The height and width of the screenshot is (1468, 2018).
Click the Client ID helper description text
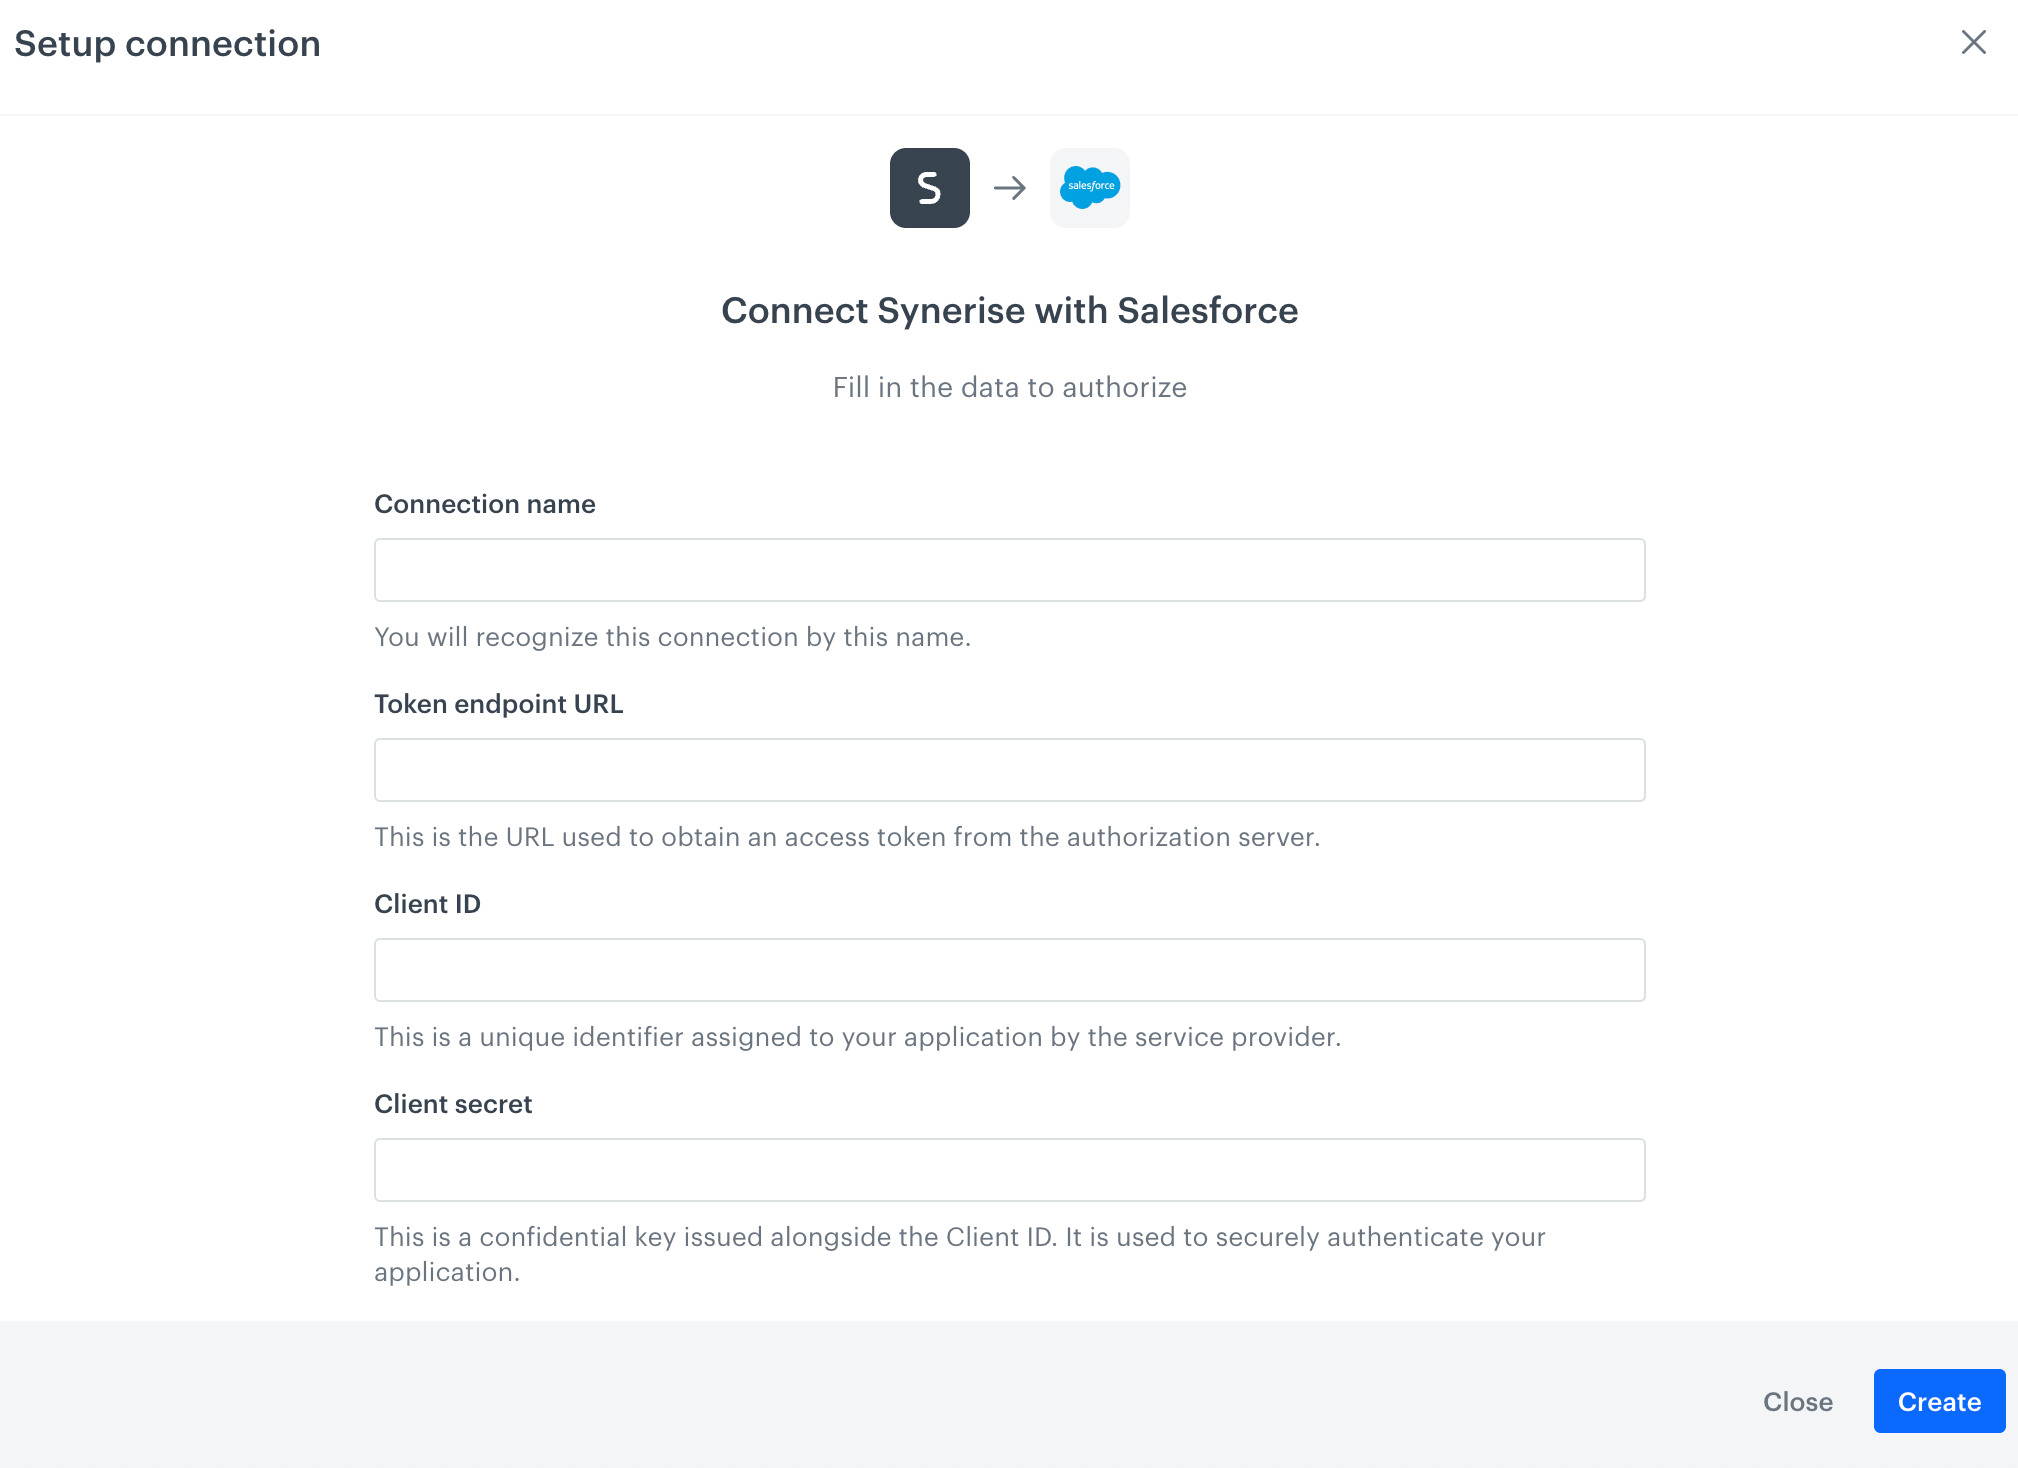point(858,1037)
